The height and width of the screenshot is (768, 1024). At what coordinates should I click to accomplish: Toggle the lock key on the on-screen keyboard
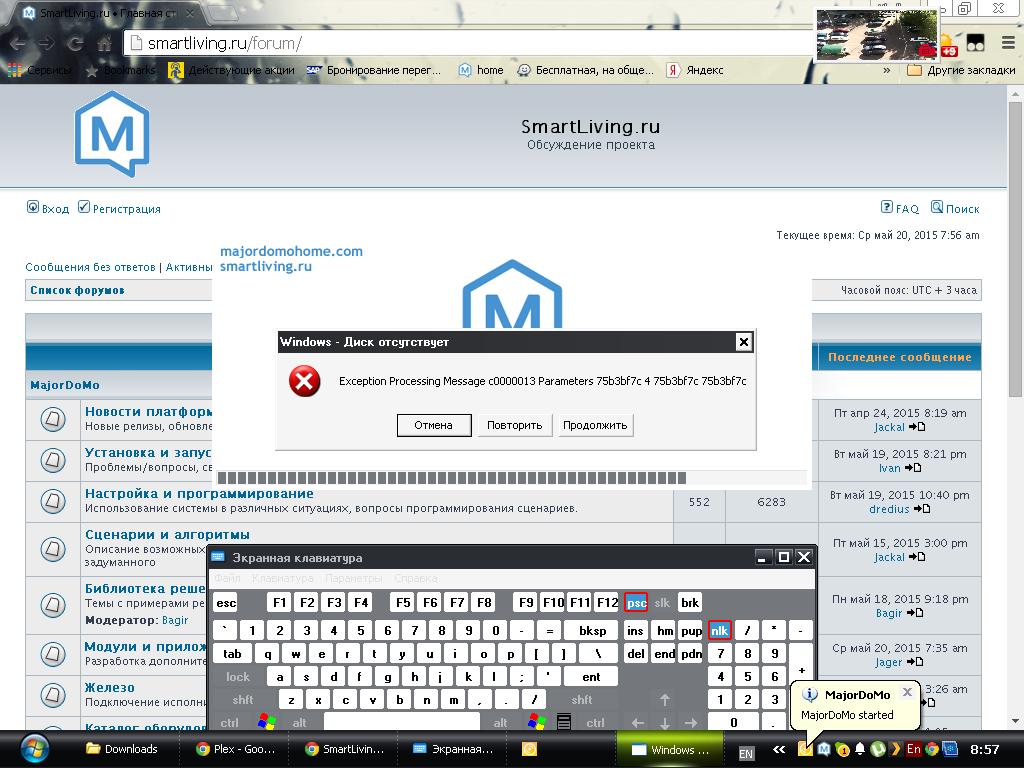238,677
